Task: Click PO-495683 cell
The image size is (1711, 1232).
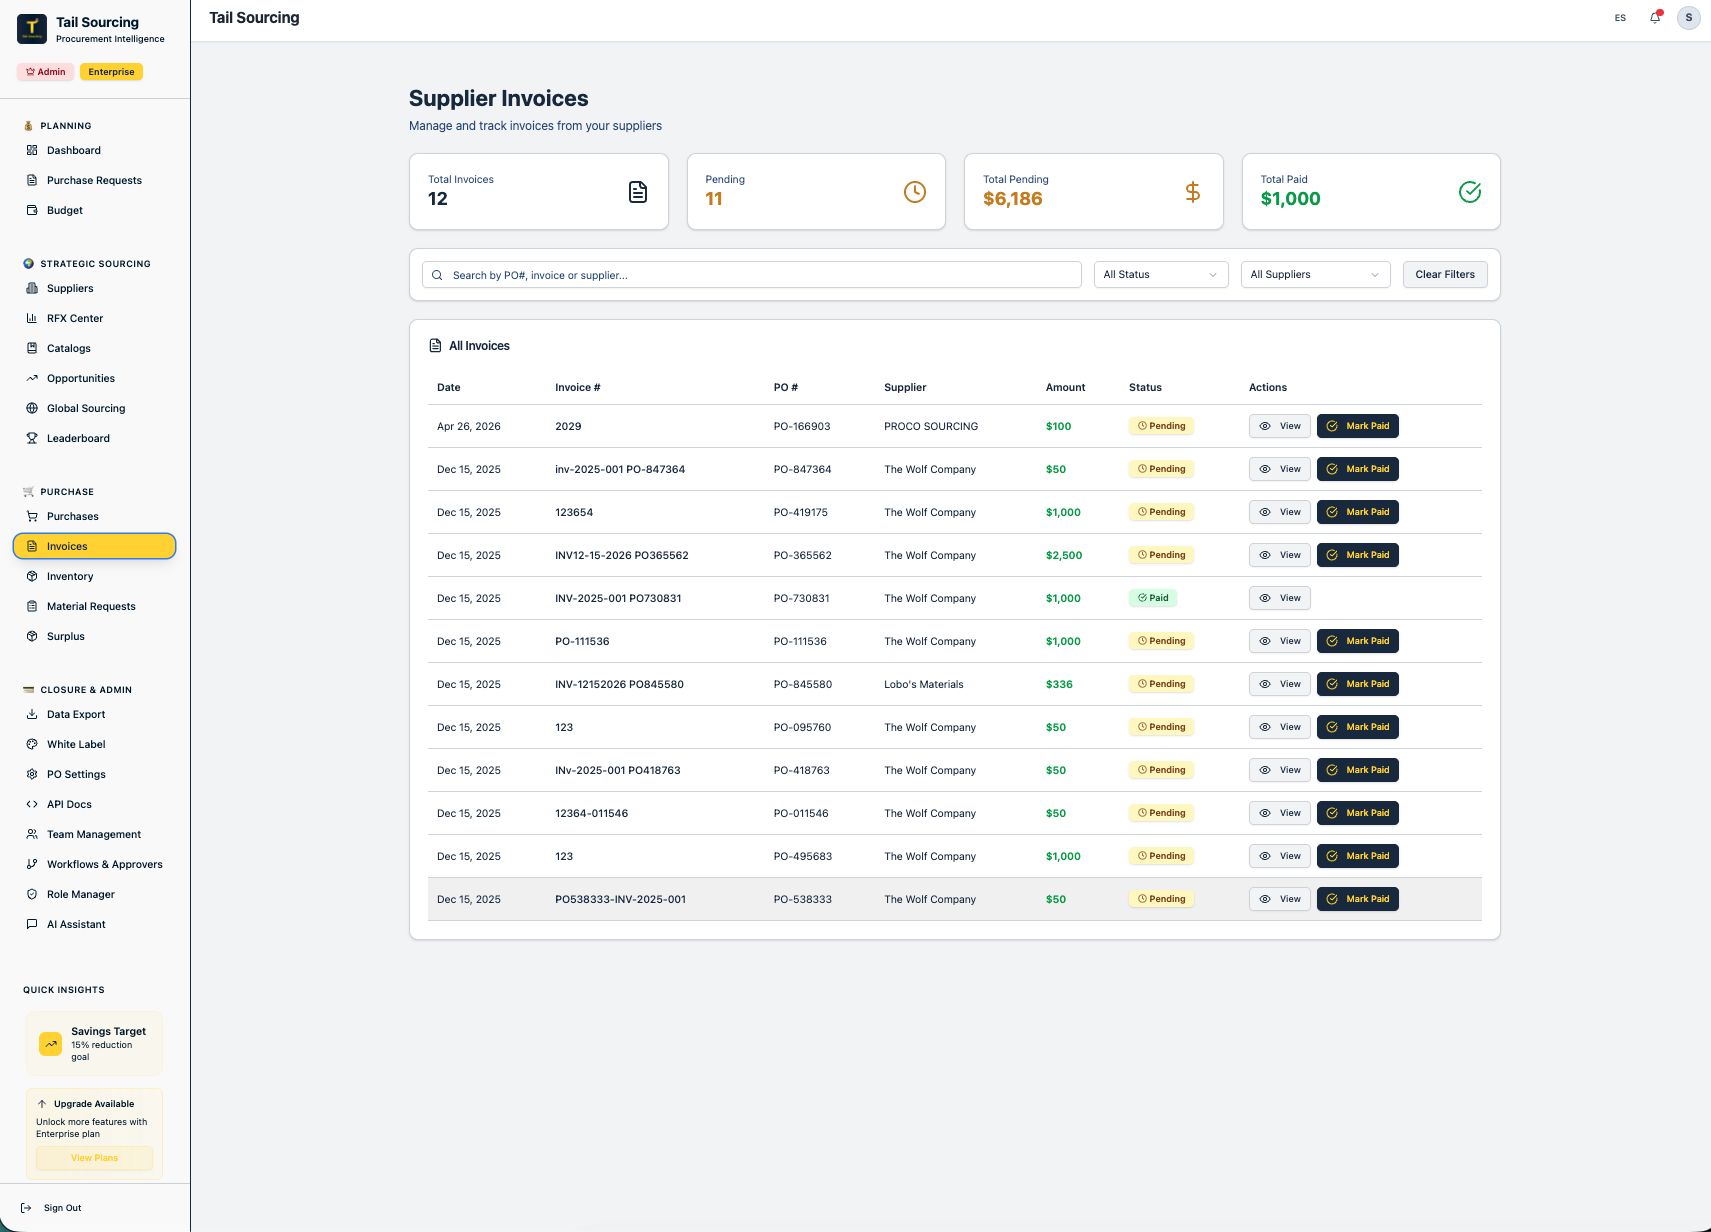Action: [x=803, y=856]
